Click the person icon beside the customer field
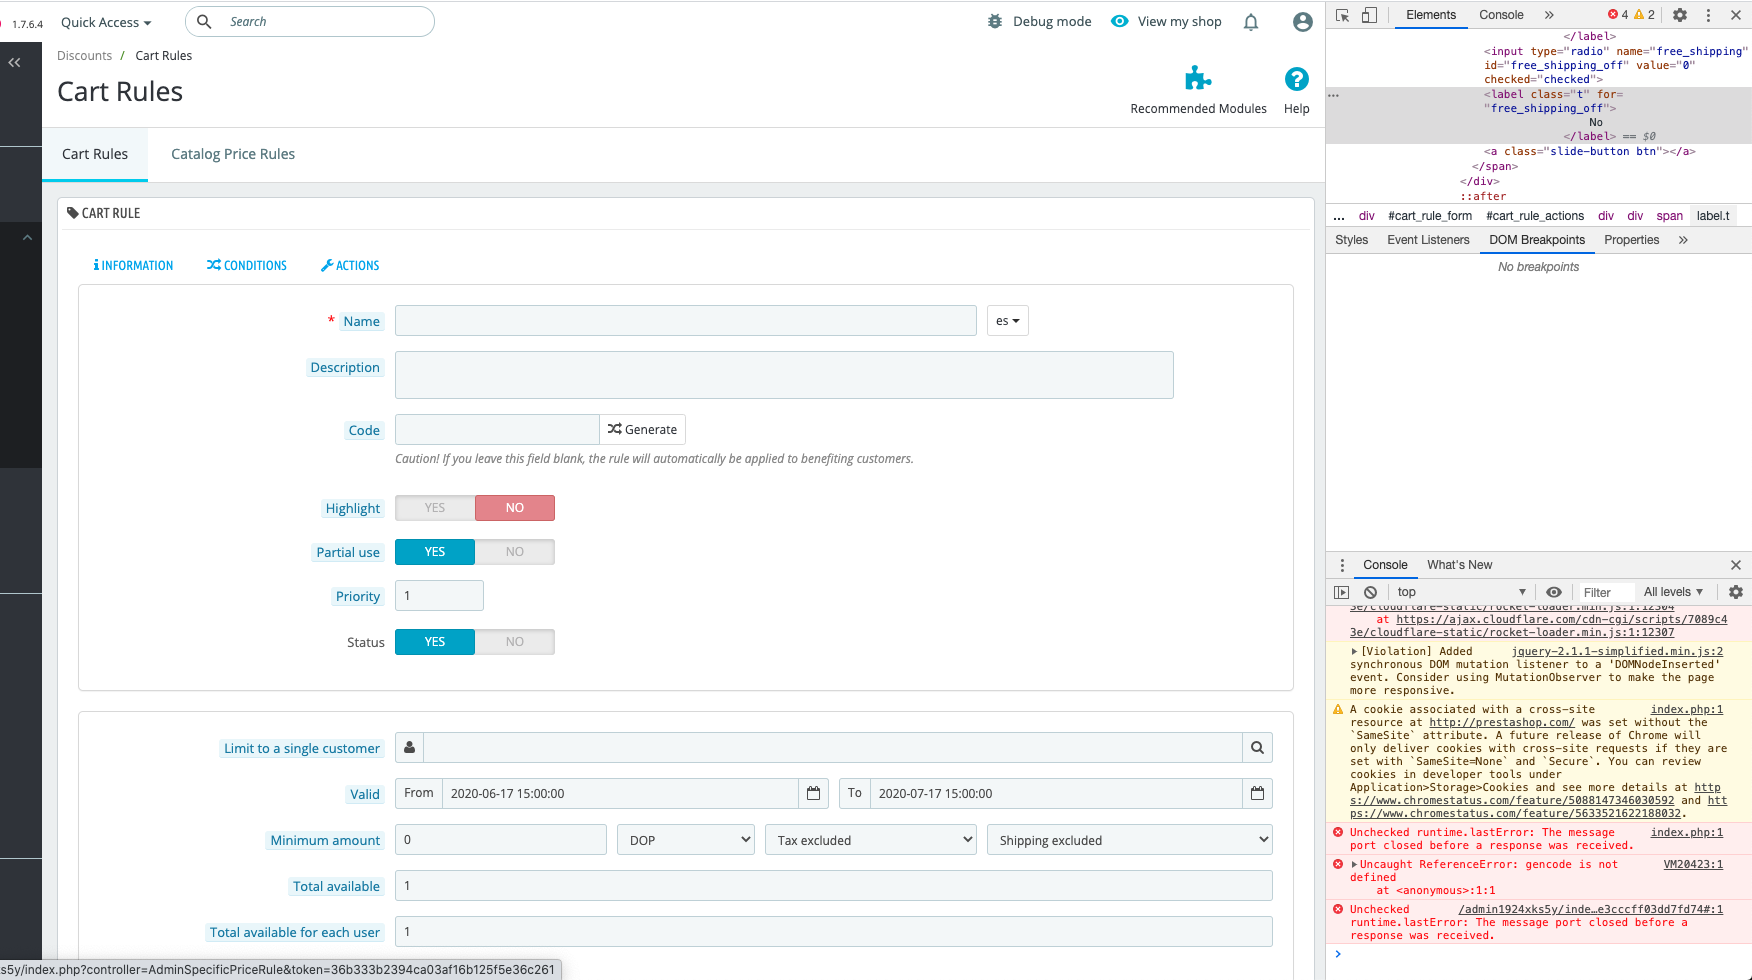 point(409,747)
